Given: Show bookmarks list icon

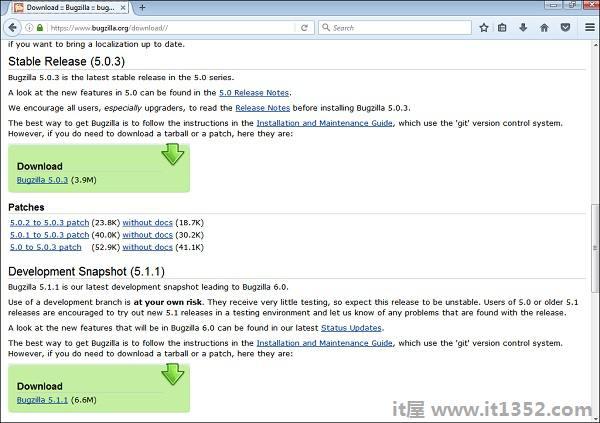Looking at the screenshot, I should coord(502,28).
